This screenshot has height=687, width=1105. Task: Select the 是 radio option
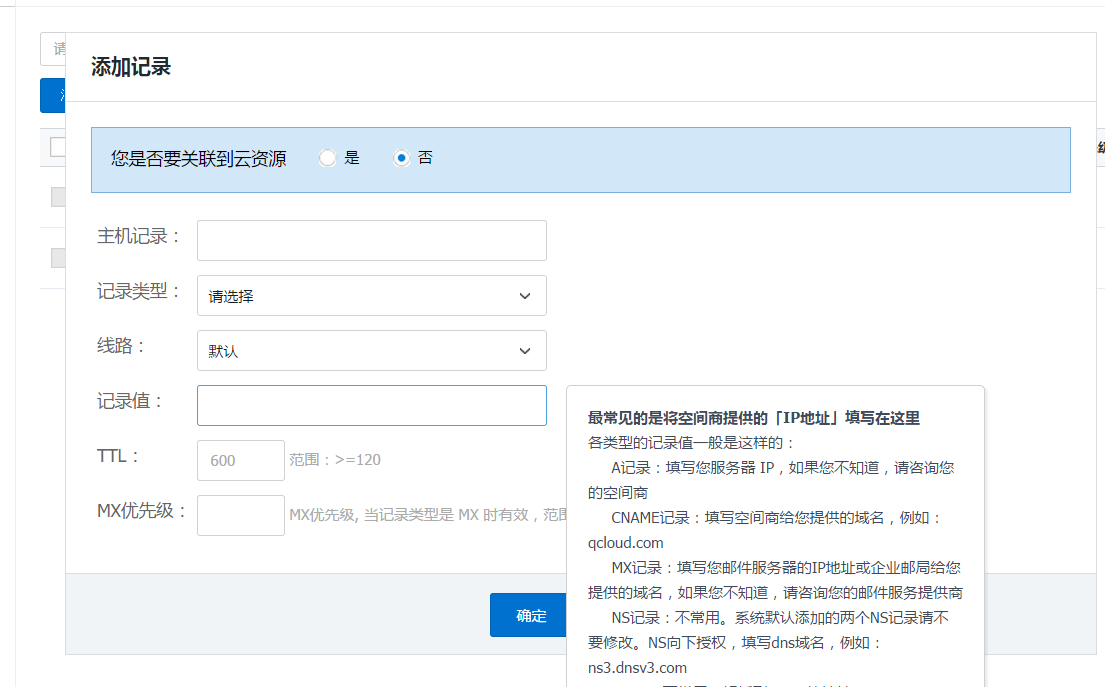(327, 158)
